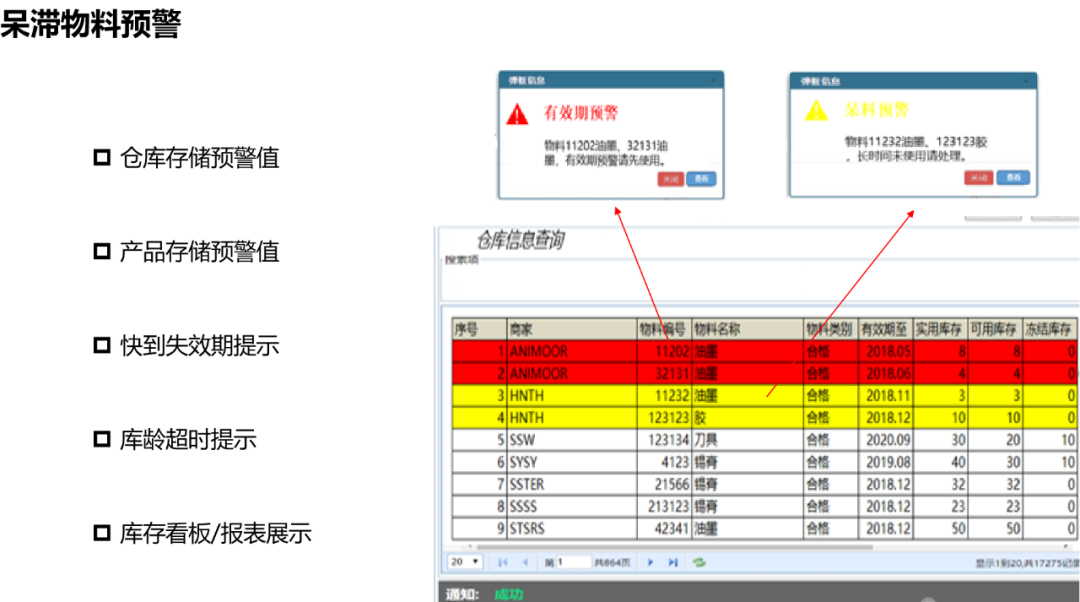Image resolution: width=1080 pixels, height=602 pixels.
Task: Sort by 商家 column header
Action: [x=572, y=329]
